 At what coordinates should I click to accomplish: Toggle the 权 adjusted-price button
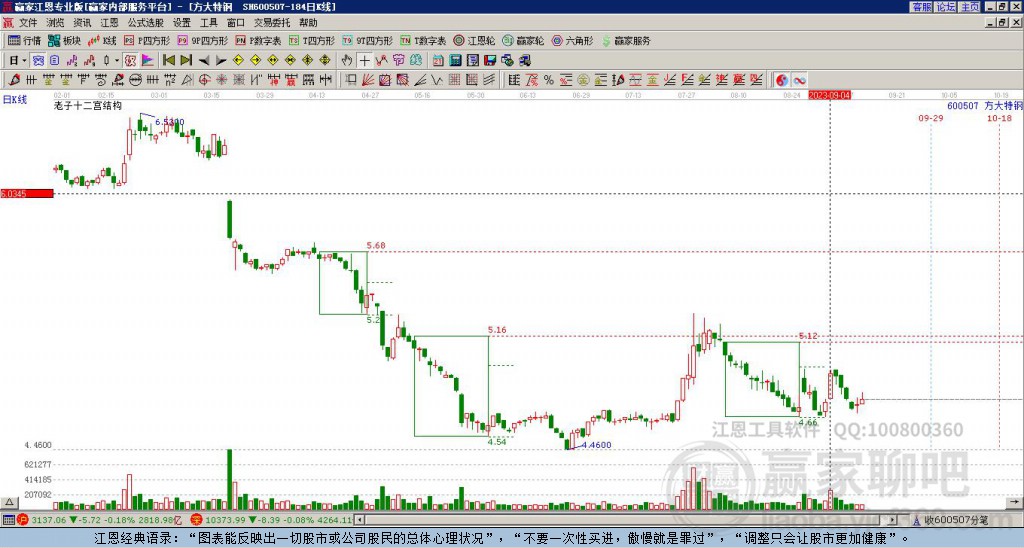point(130,61)
